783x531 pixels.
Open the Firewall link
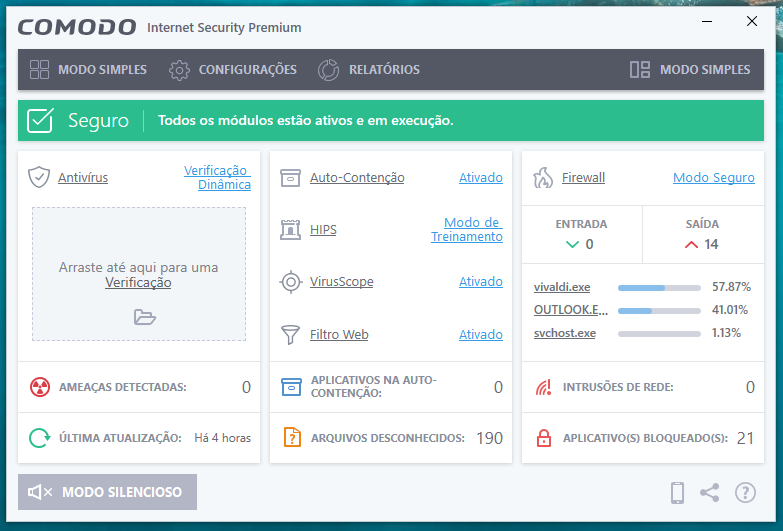pyautogui.click(x=583, y=178)
